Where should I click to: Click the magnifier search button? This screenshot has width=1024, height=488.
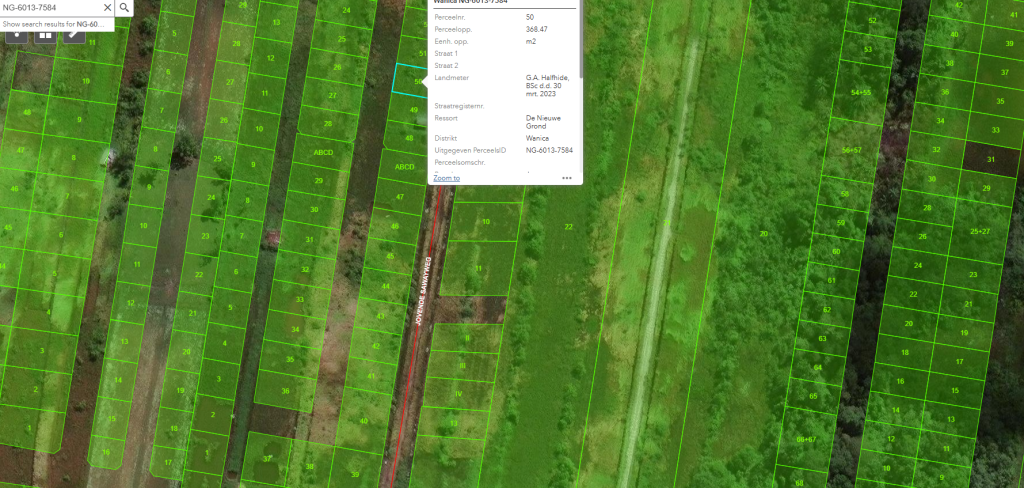pos(124,8)
